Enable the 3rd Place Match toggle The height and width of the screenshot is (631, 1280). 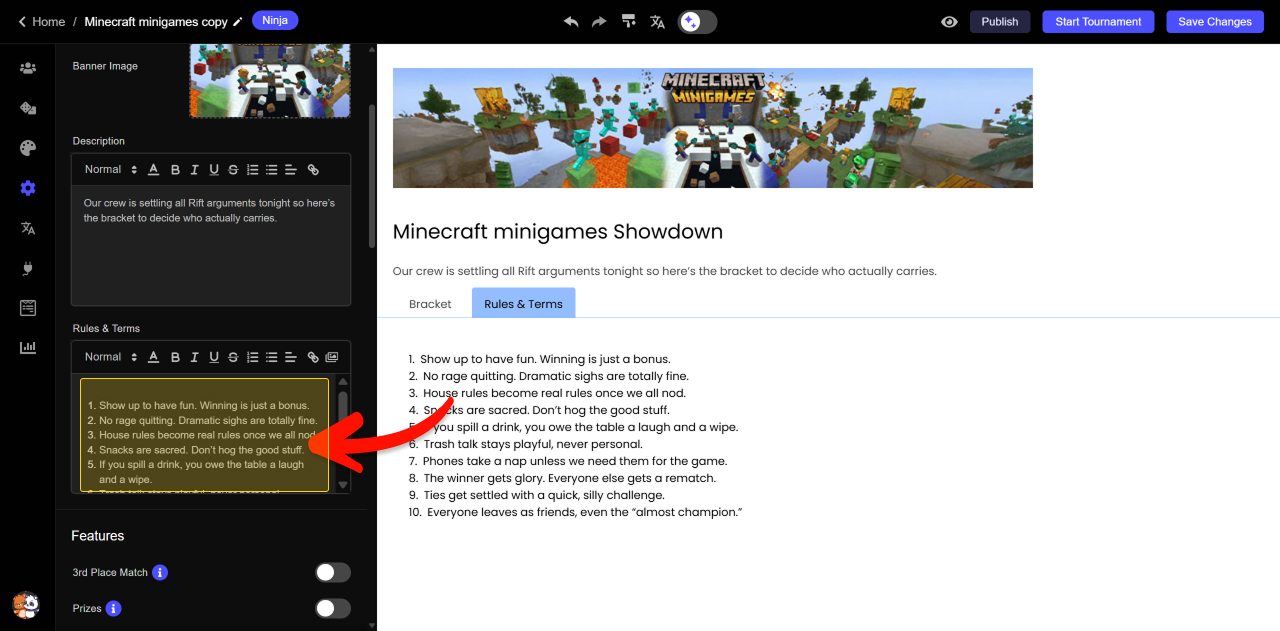point(332,572)
